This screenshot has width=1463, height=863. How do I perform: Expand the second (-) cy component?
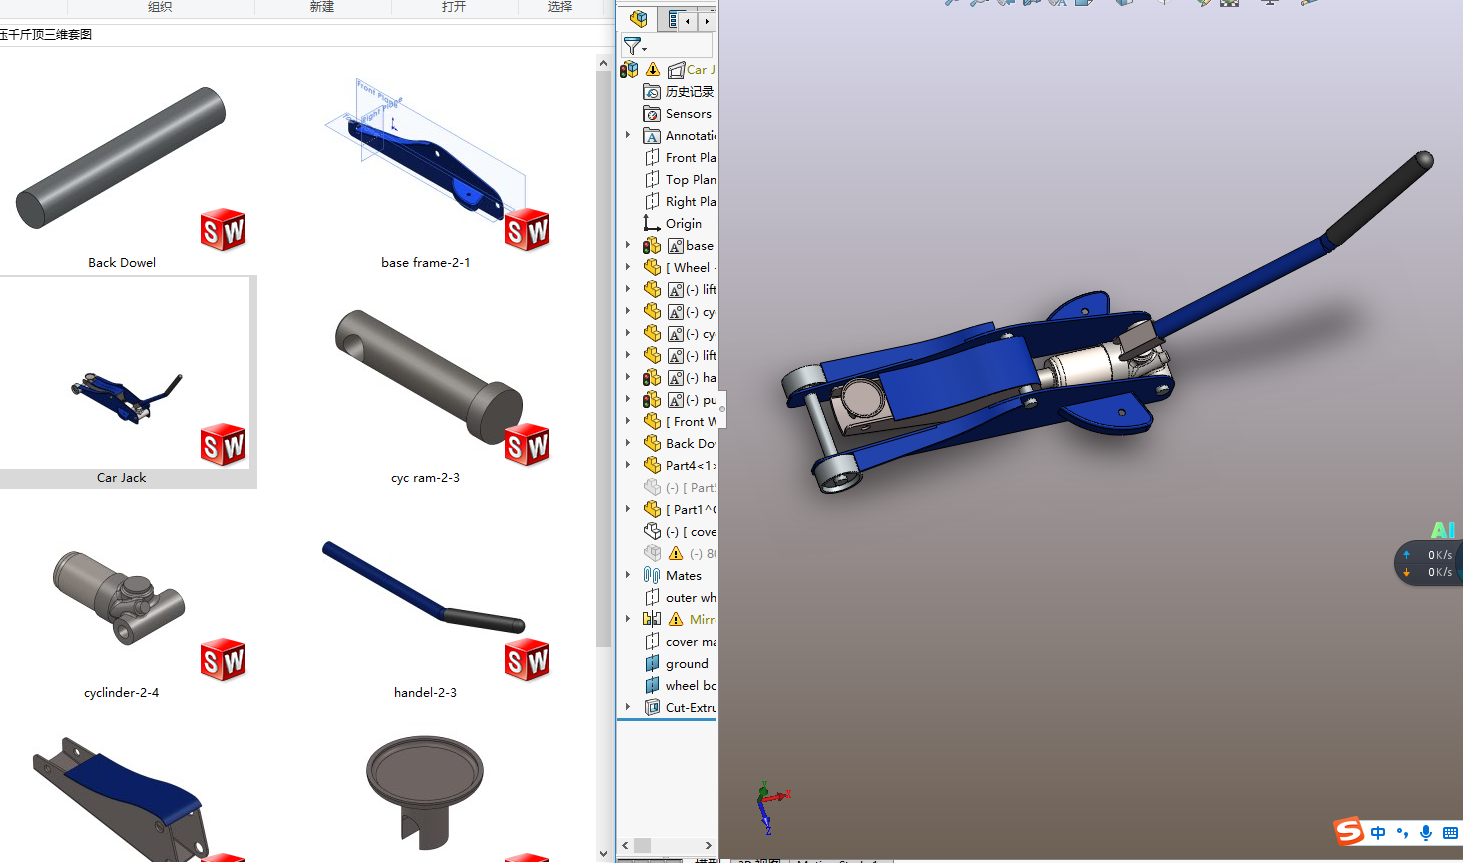coord(628,333)
